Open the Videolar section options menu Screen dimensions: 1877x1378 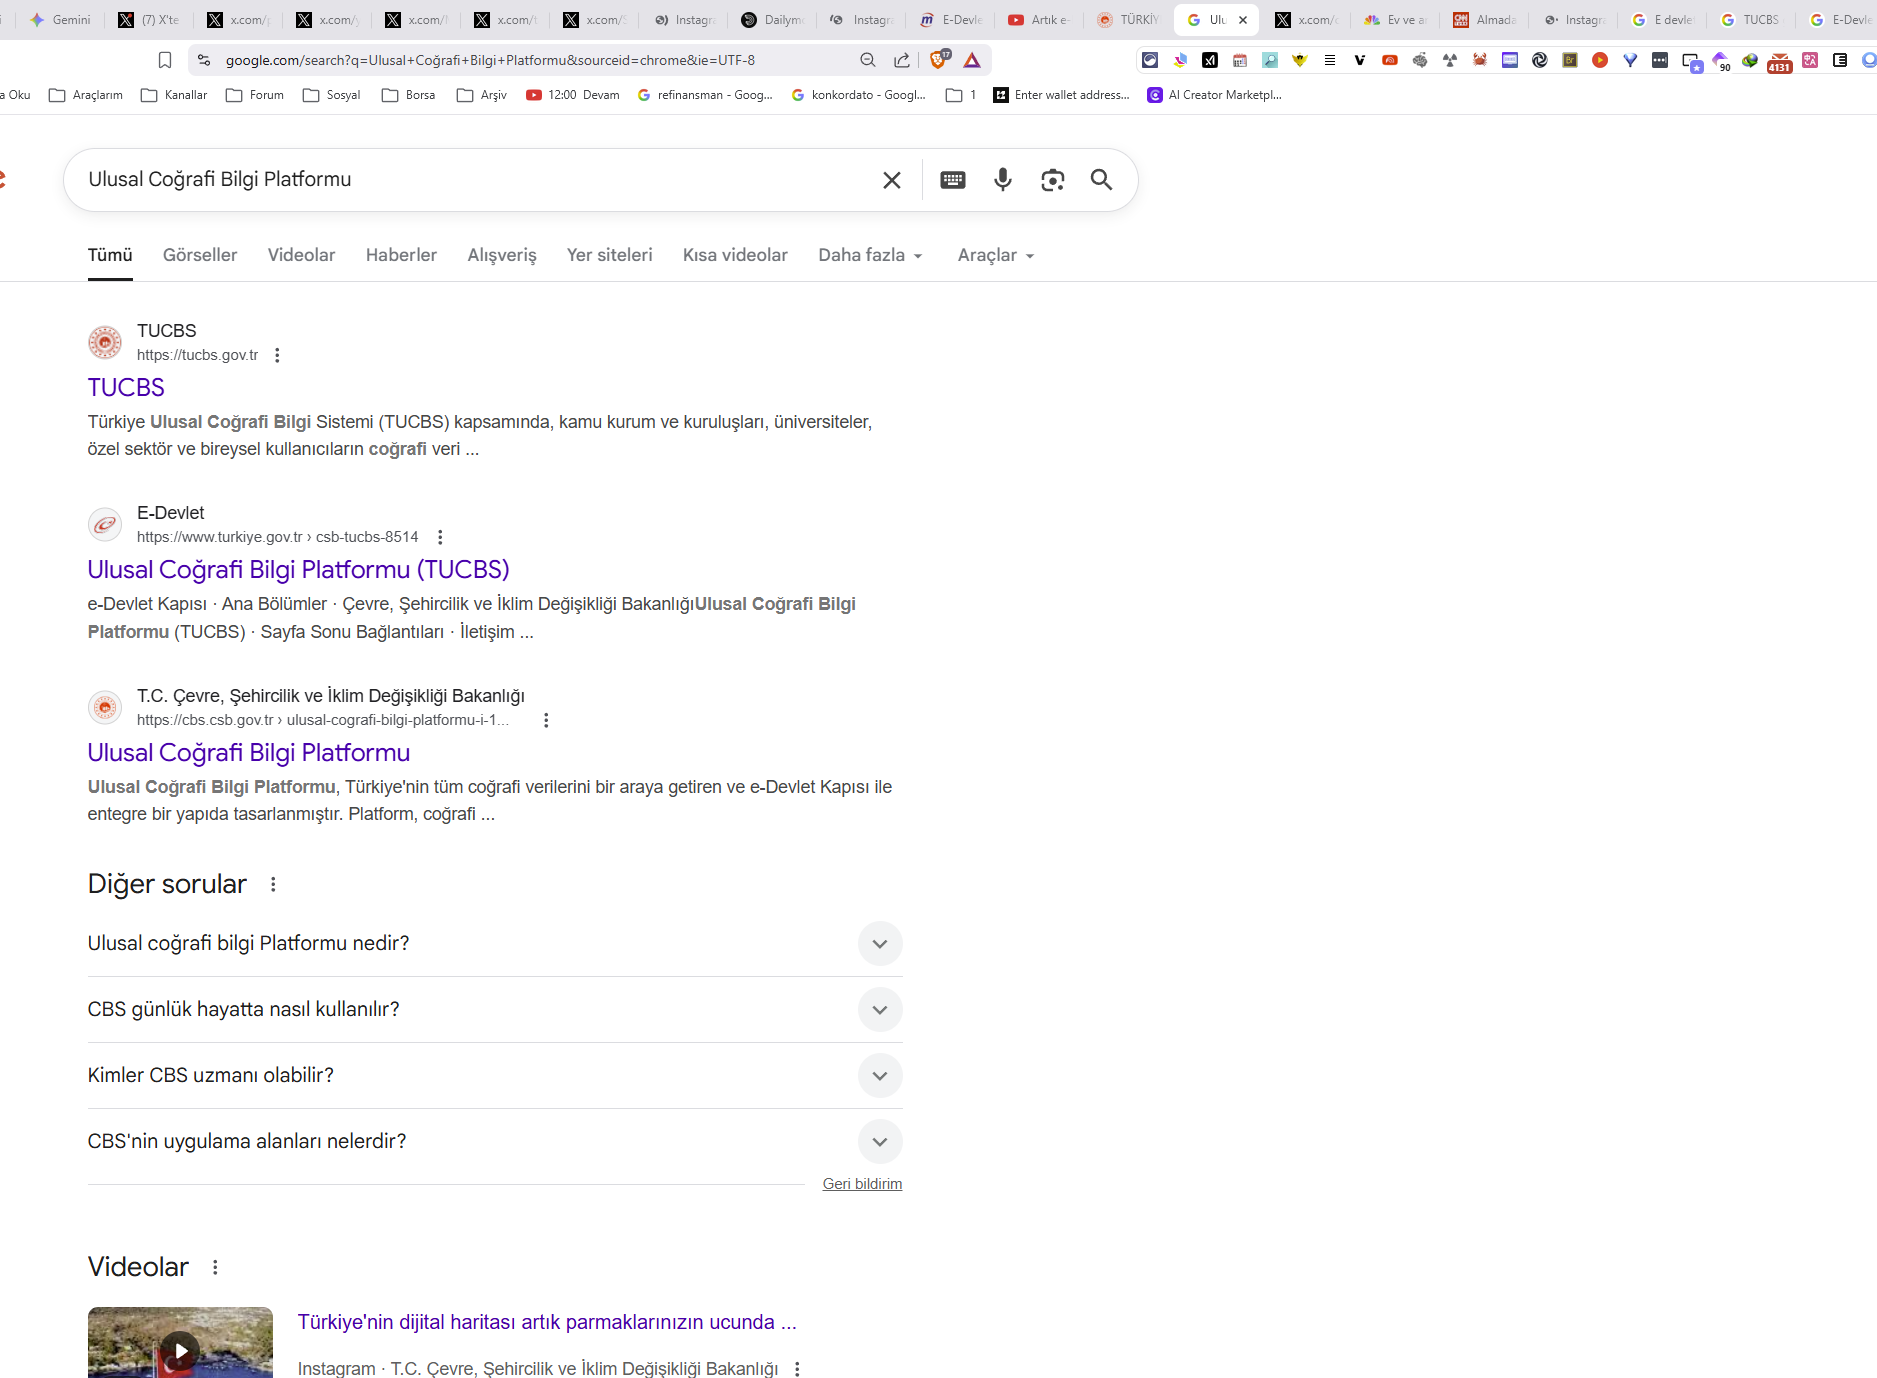point(215,1267)
